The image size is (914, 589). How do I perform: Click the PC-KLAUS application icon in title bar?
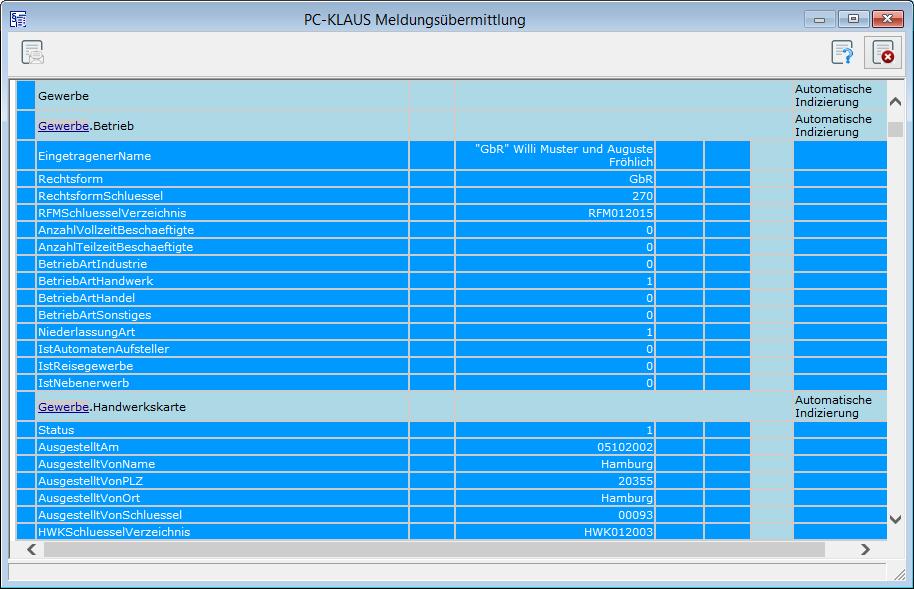click(18, 19)
